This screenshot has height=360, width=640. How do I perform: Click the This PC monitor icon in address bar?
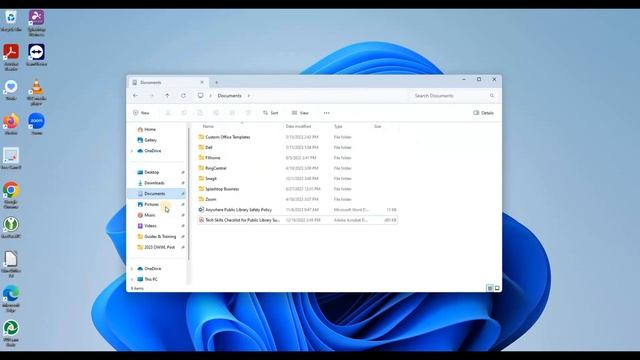[x=200, y=96]
